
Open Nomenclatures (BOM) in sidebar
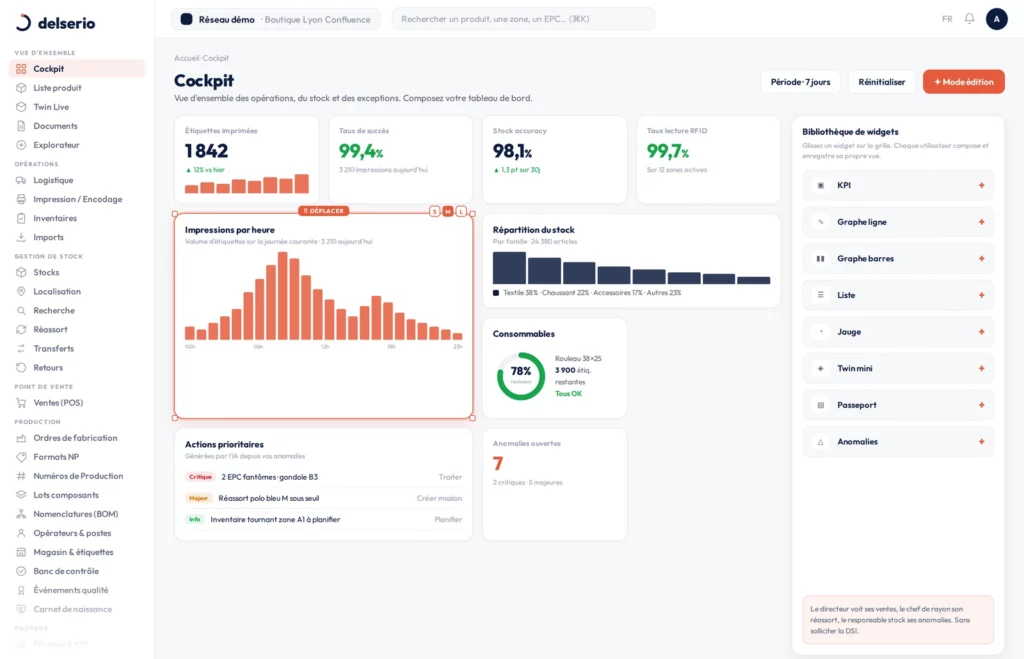(77, 514)
